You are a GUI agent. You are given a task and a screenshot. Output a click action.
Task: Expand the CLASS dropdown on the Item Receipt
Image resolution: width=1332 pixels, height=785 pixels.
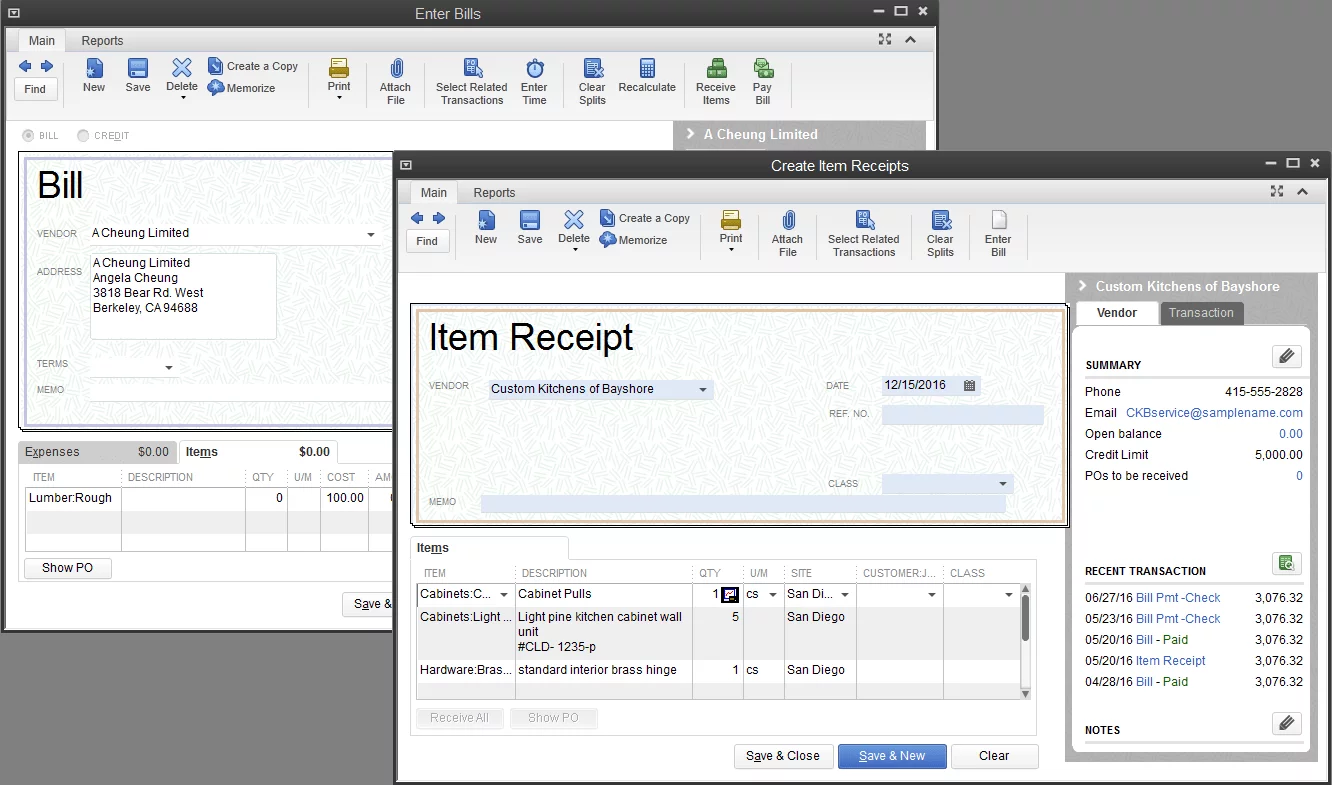click(x=1003, y=483)
